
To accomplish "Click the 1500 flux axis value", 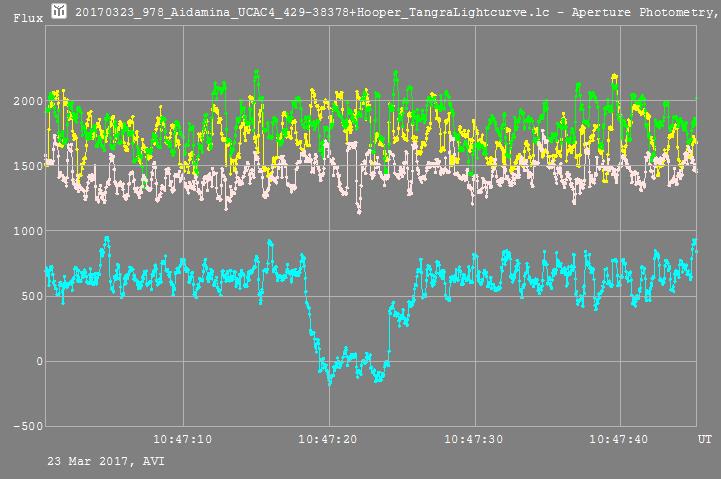I will click(x=28, y=166).
